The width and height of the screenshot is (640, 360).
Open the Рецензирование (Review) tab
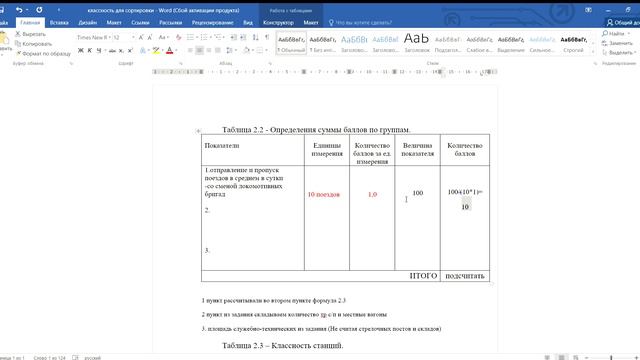[213, 22]
